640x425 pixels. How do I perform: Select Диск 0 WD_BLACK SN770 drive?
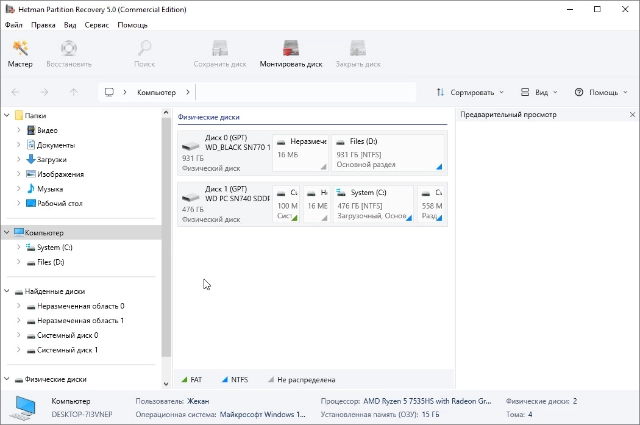pos(225,153)
